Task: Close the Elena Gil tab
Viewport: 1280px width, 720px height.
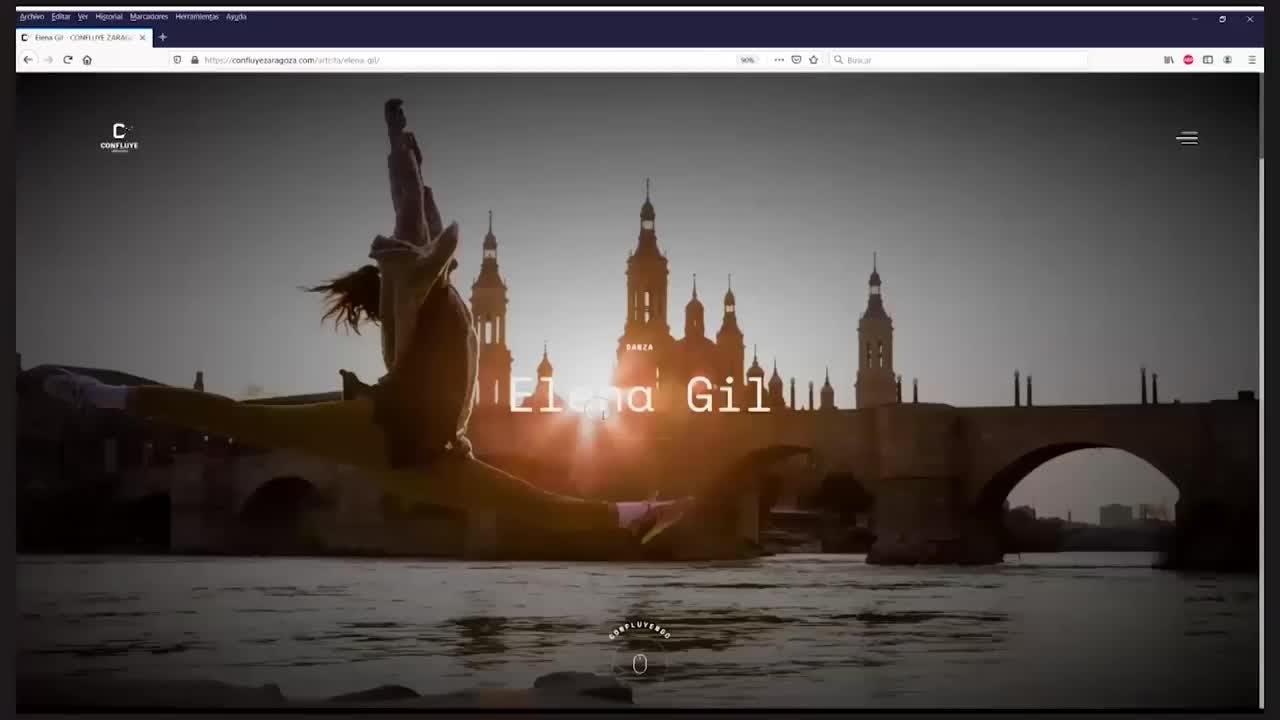Action: tap(142, 37)
